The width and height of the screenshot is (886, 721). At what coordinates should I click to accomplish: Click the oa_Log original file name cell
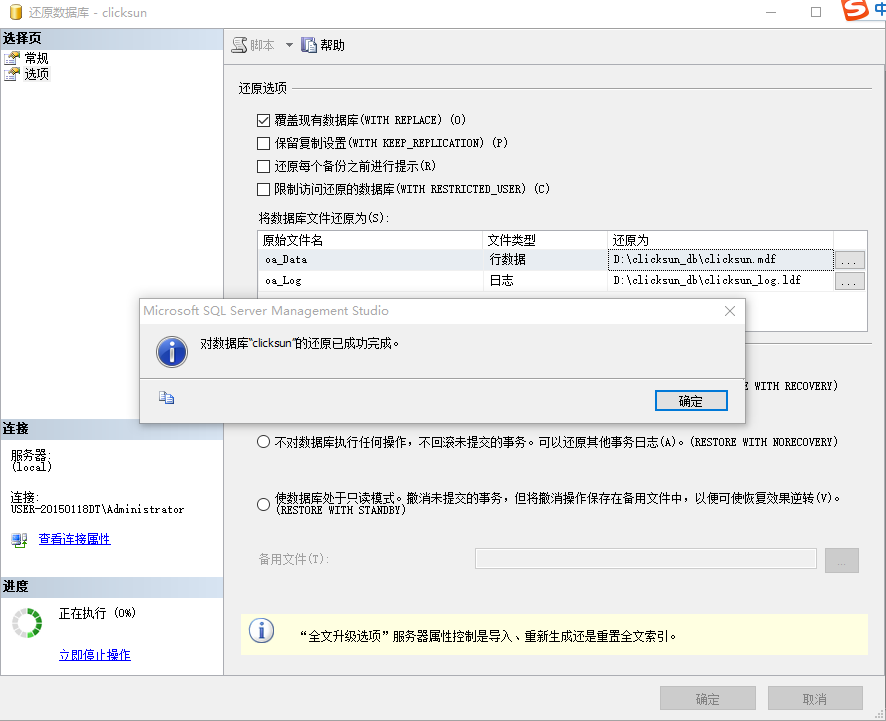(x=371, y=281)
